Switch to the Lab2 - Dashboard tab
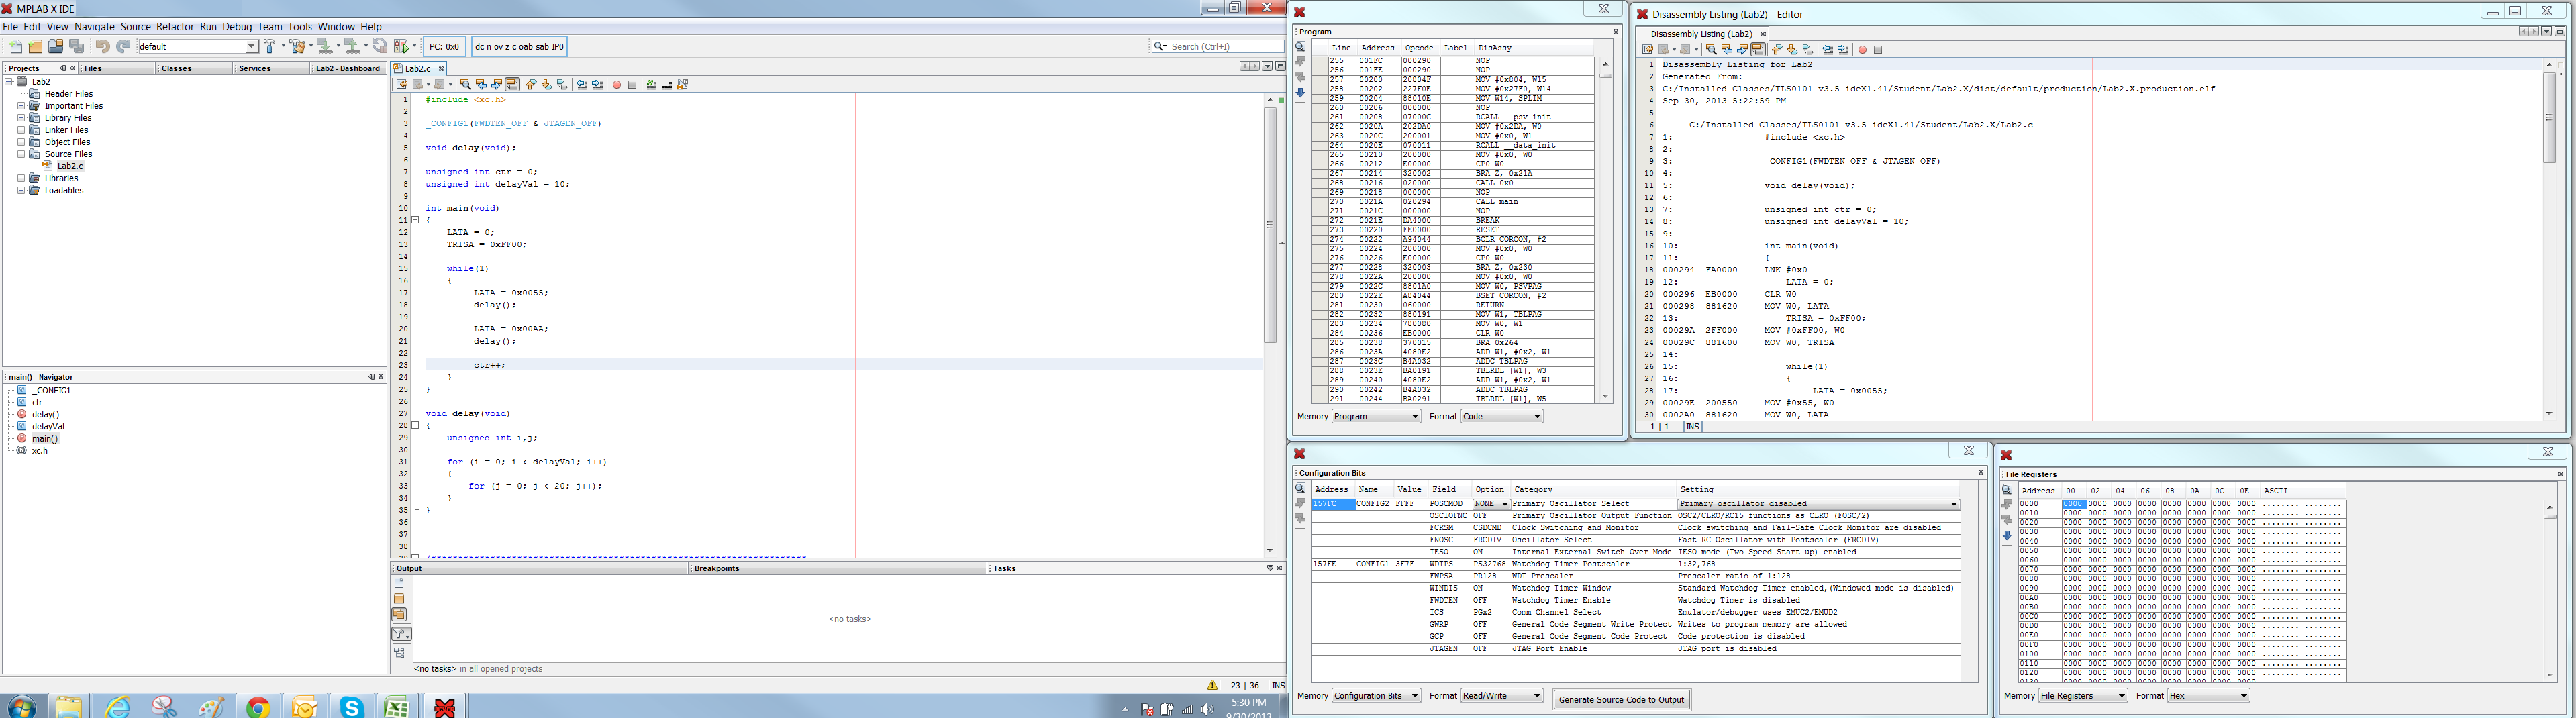The height and width of the screenshot is (718, 2576). click(347, 69)
